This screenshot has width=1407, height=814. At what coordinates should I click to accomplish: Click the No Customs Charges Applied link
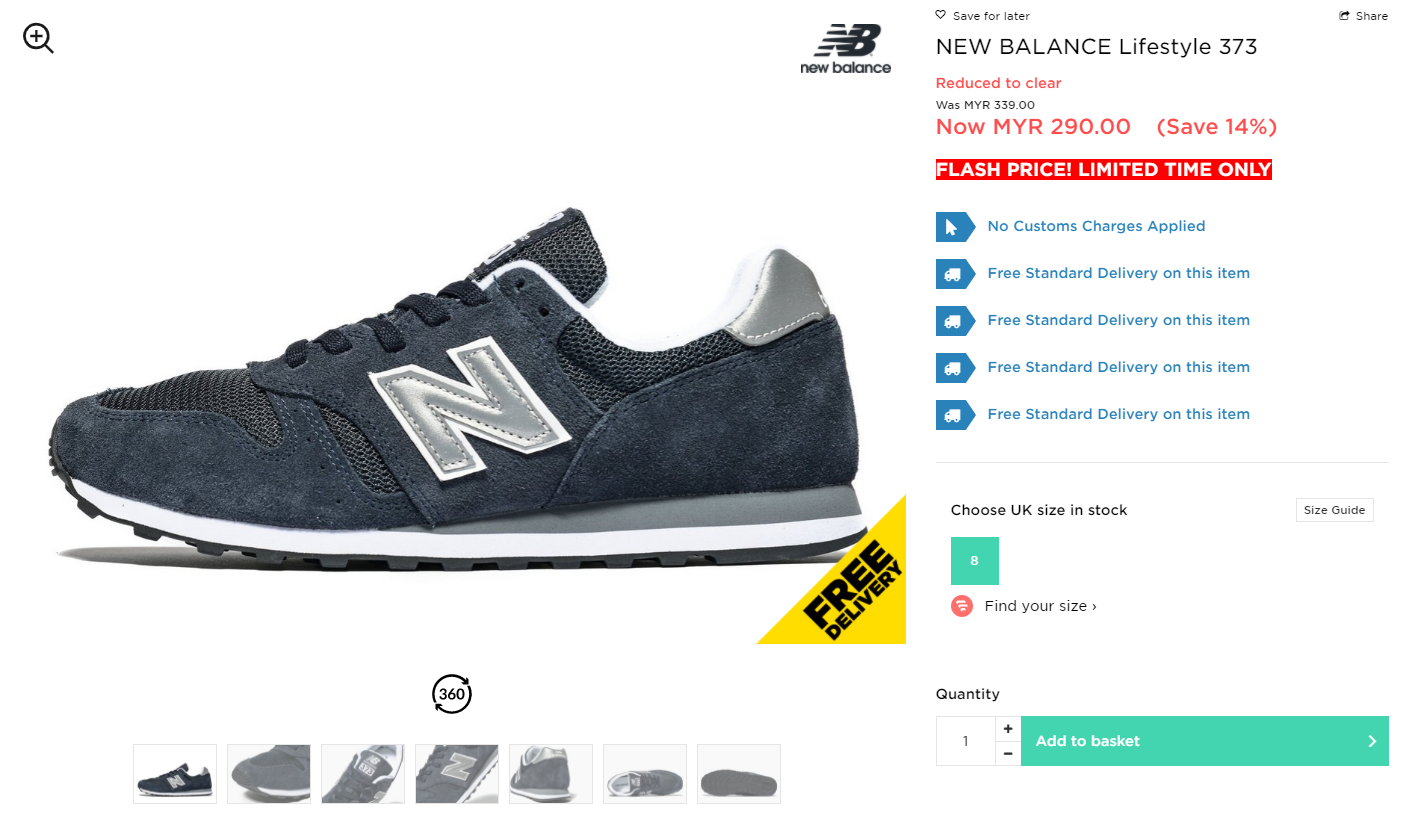(1096, 226)
